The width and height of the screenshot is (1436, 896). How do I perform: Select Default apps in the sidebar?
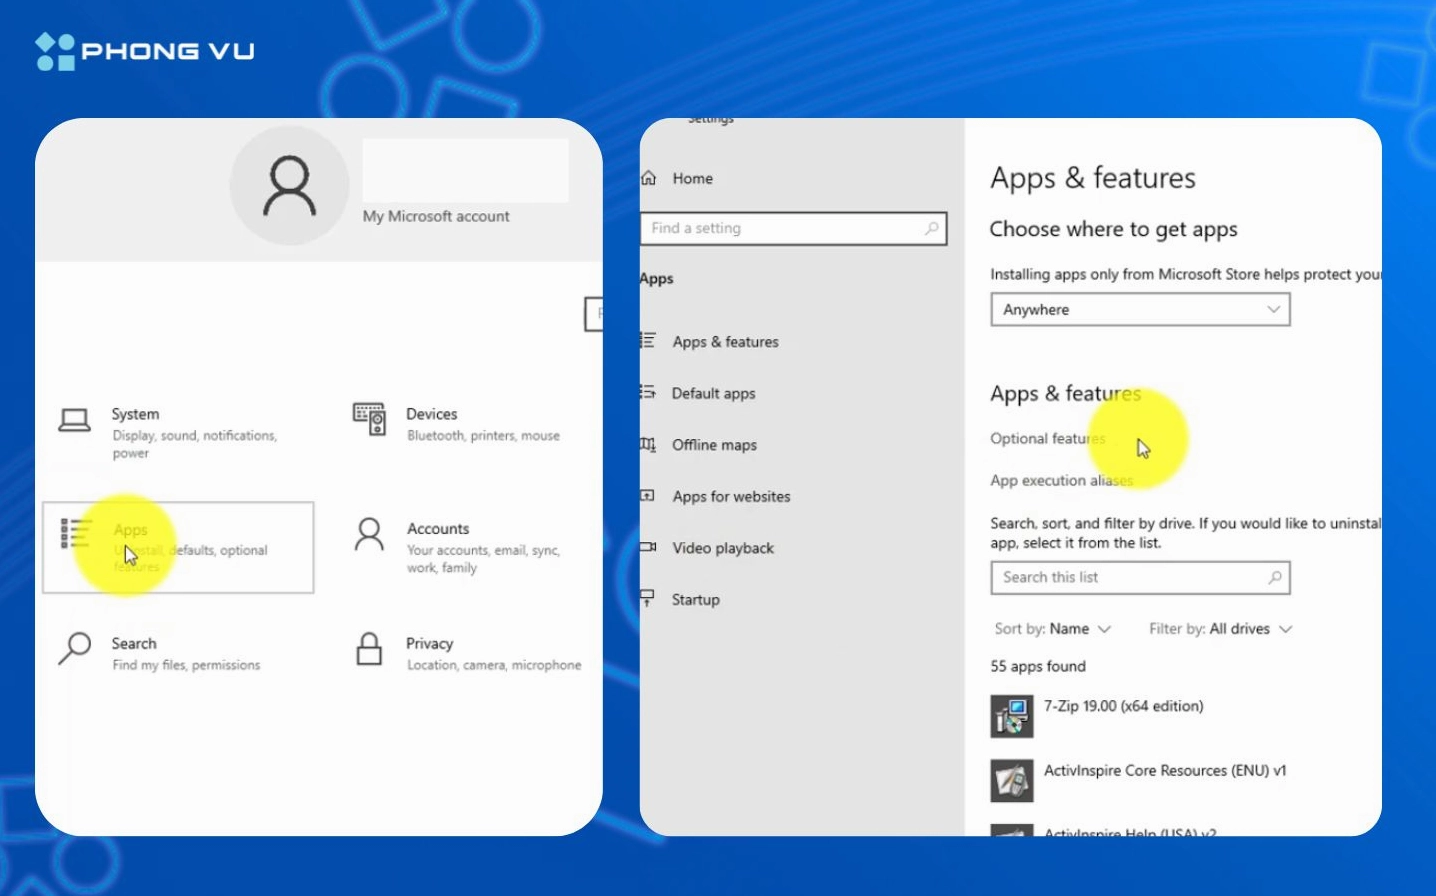[x=713, y=393]
